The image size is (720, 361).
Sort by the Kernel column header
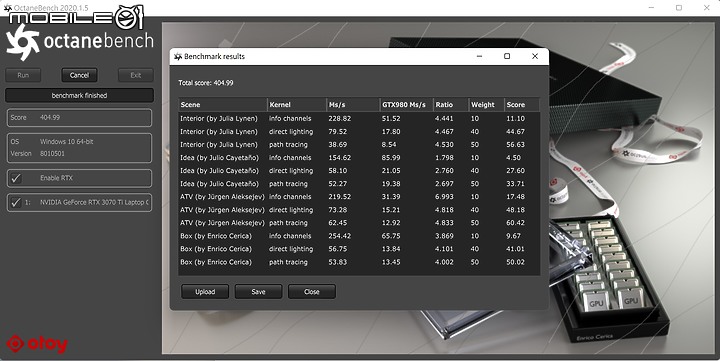click(297, 105)
